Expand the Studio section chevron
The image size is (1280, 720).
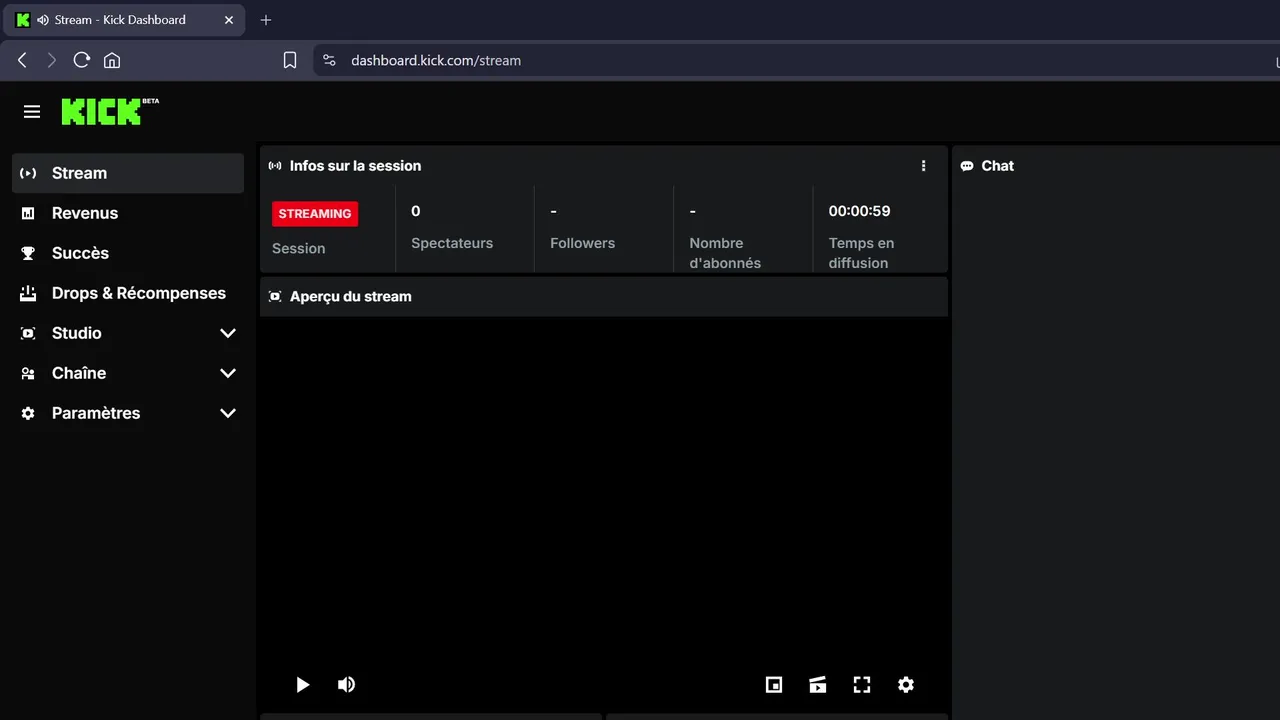point(228,333)
